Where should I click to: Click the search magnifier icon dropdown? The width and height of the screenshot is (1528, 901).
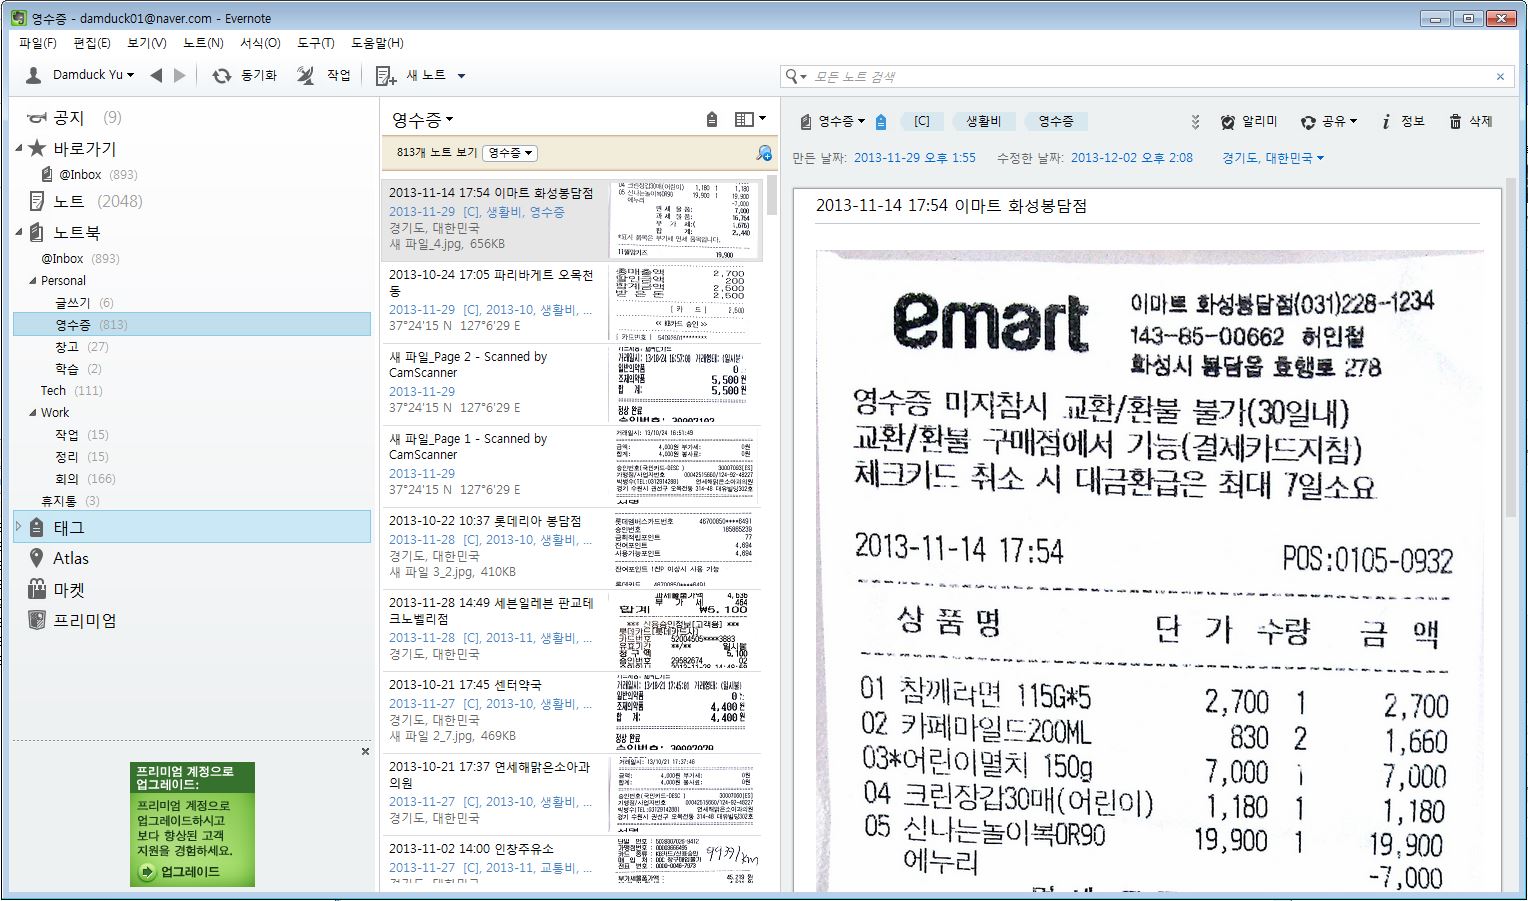click(796, 76)
